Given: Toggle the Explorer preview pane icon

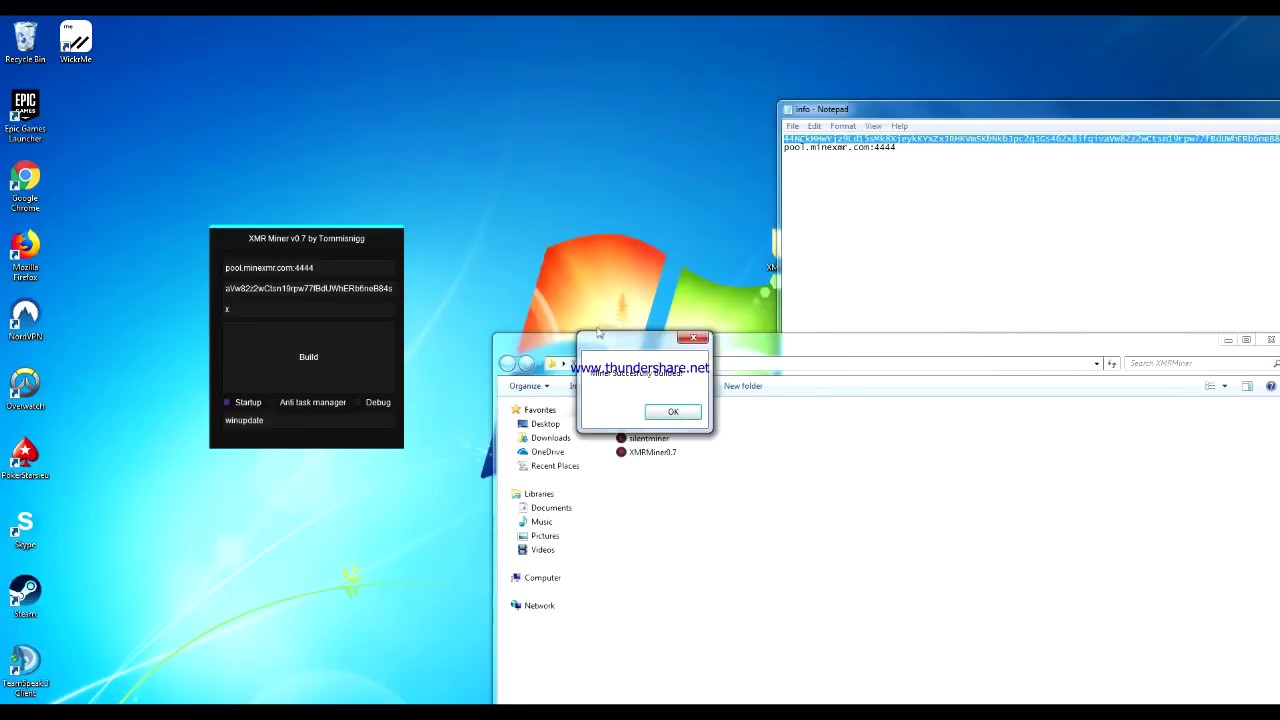Looking at the screenshot, I should pos(1247,386).
